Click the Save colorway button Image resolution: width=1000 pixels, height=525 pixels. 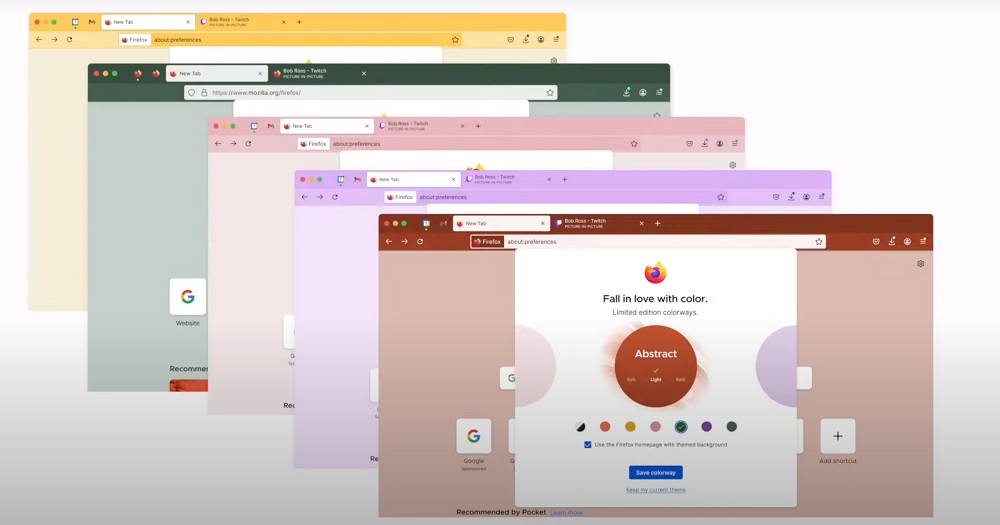656,472
